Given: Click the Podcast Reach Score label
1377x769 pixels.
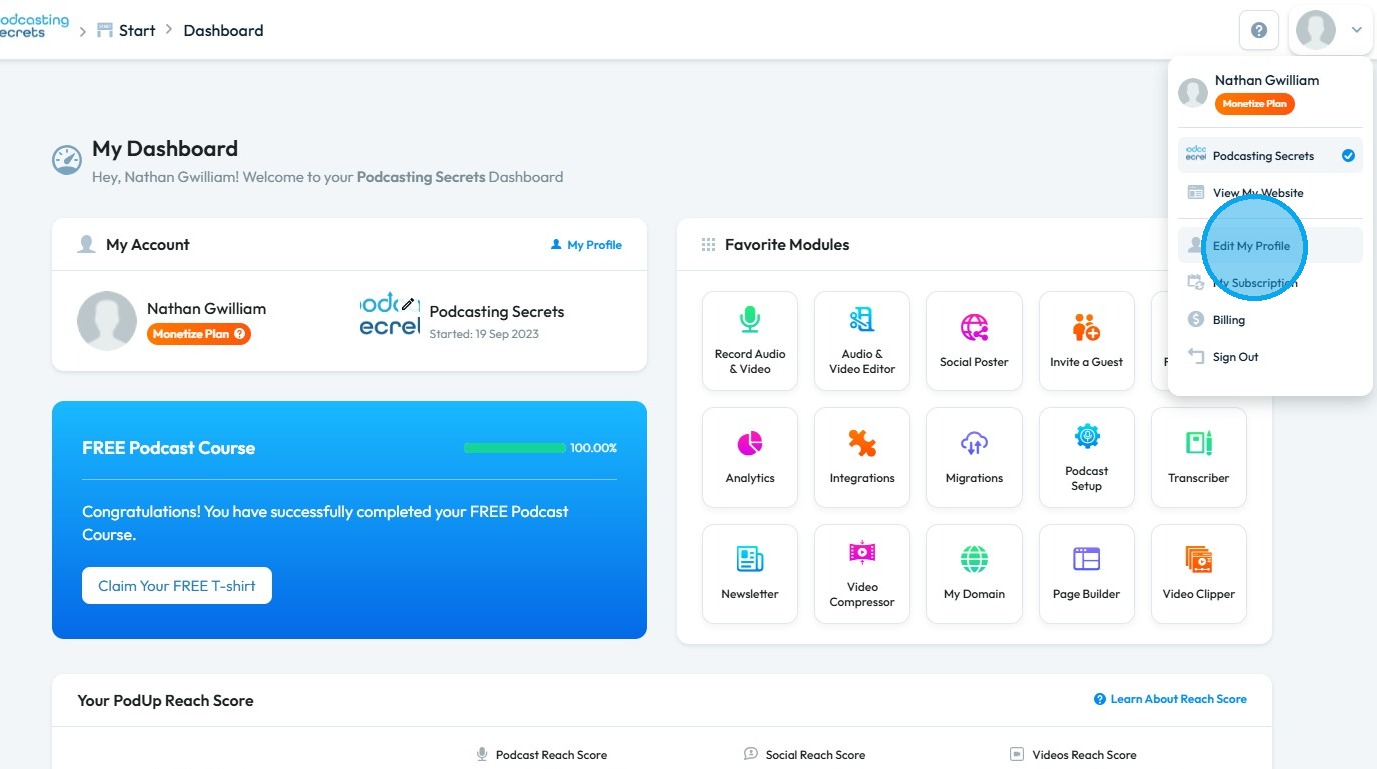Looking at the screenshot, I should [551, 755].
